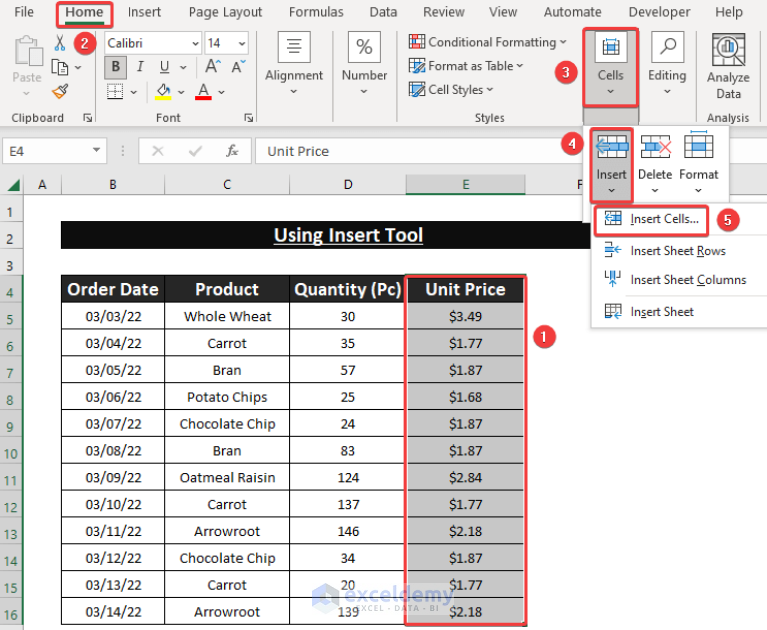The width and height of the screenshot is (767, 630).
Task: Click the Format as Table button
Action: pyautogui.click(x=470, y=66)
